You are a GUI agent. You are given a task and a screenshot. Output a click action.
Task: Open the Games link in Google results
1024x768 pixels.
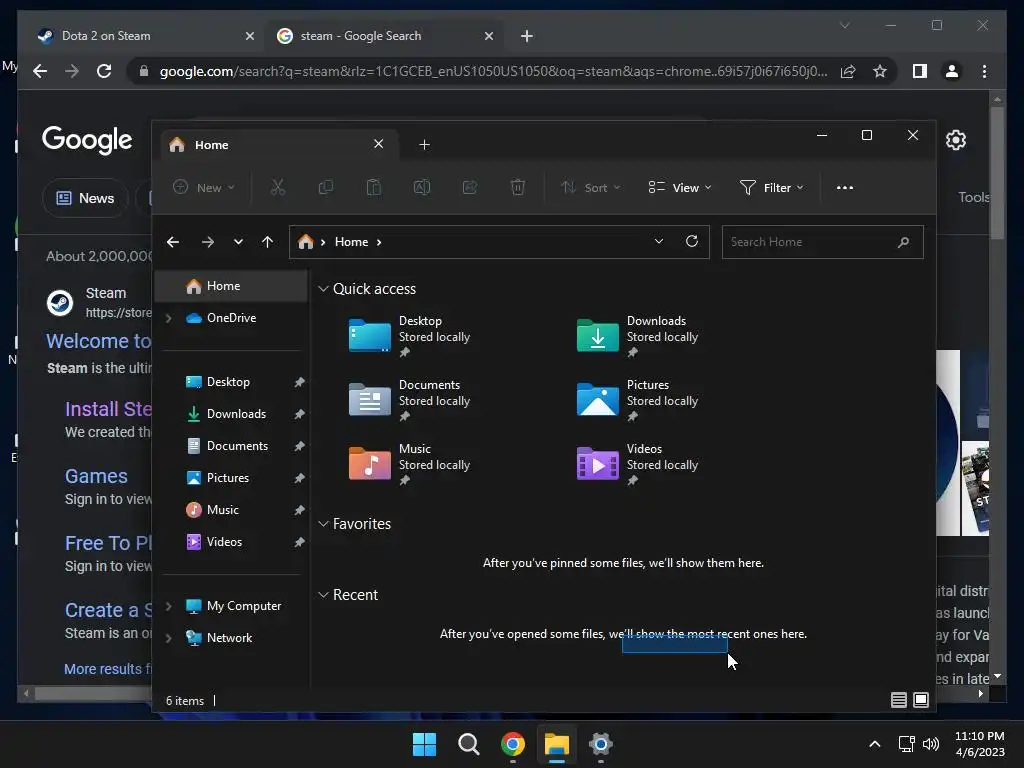pos(96,476)
